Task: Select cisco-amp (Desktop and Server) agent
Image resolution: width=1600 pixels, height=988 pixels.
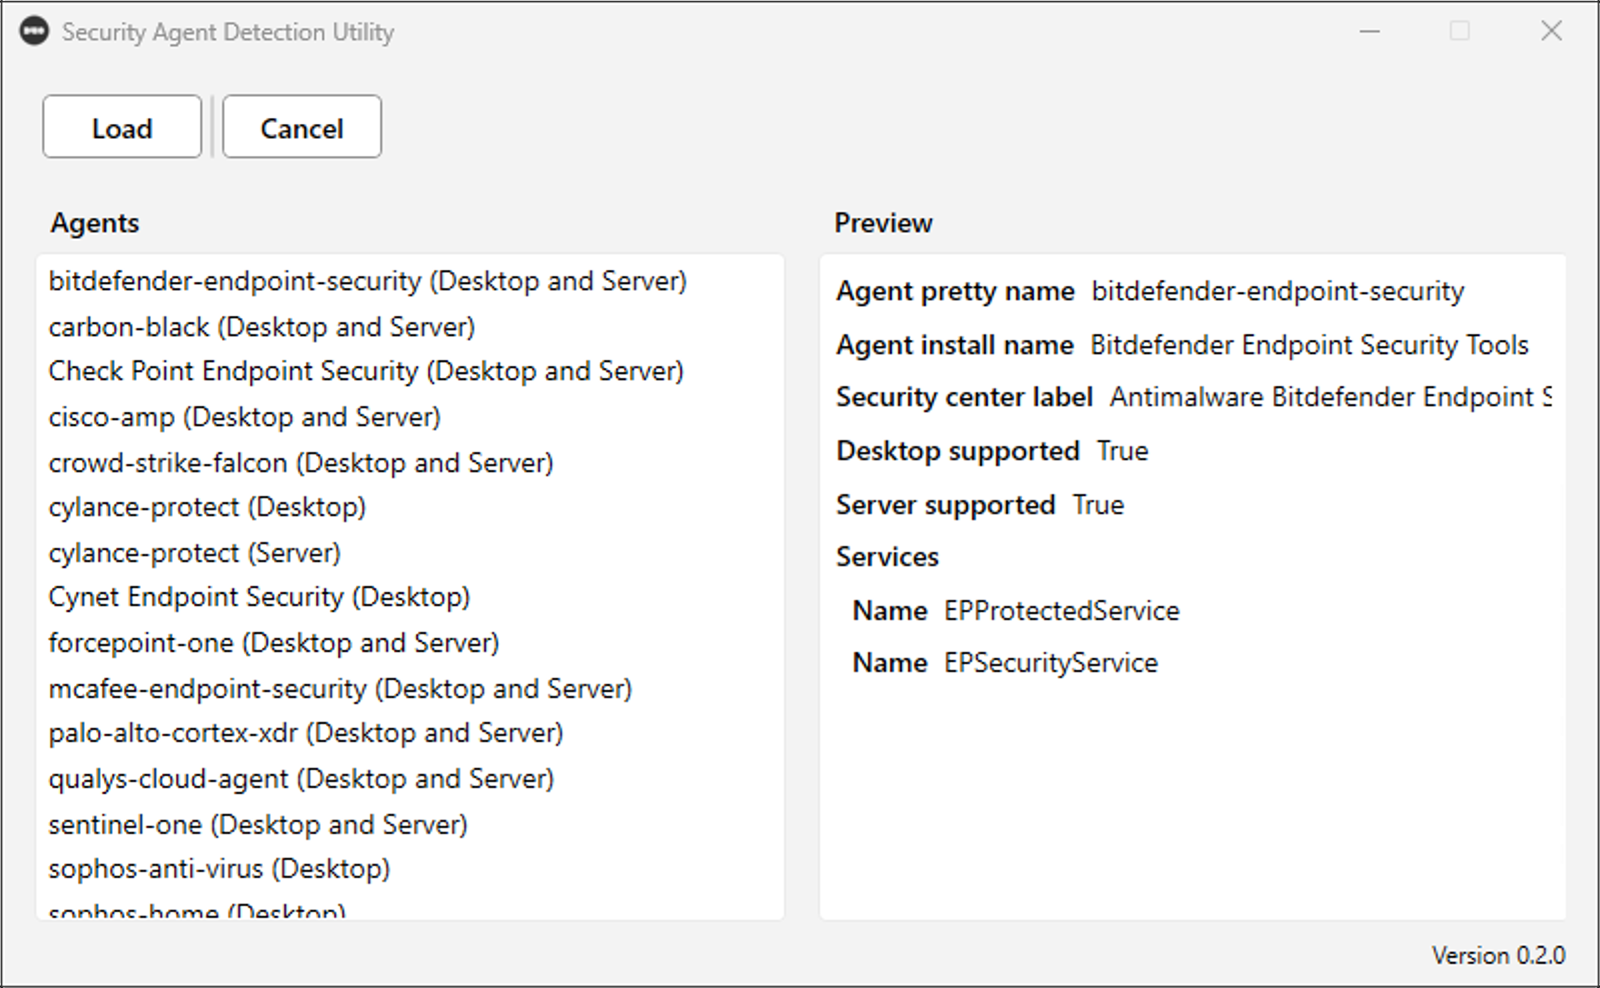Action: [245, 417]
